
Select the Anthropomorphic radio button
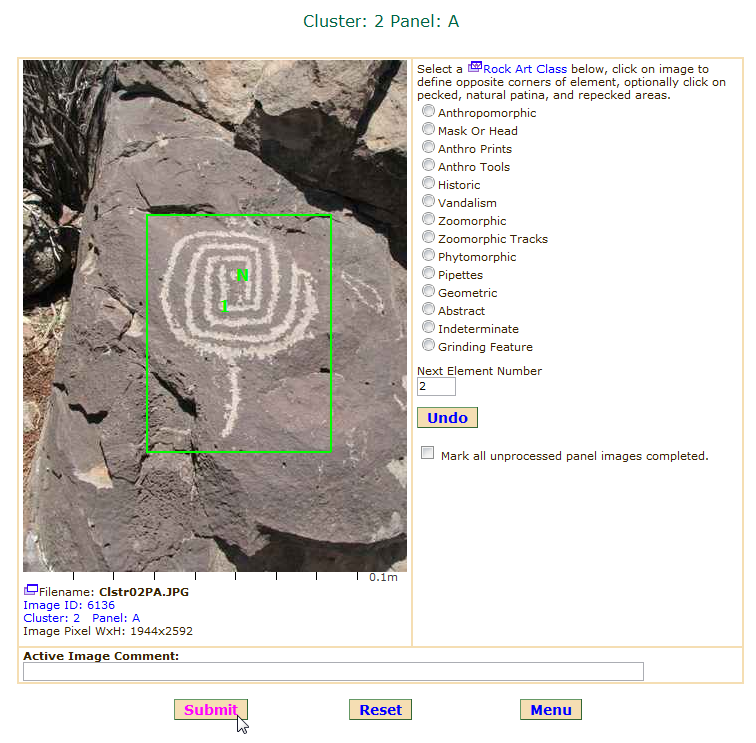tap(429, 112)
